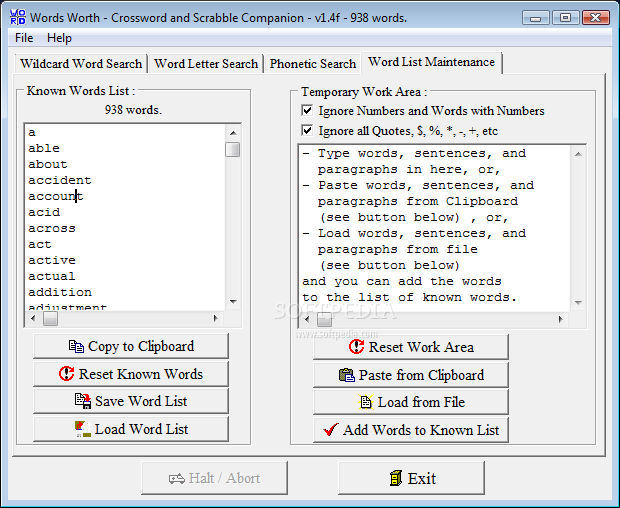The width and height of the screenshot is (620, 508).
Task: Click the Save Word List disk icon
Action: pos(83,401)
